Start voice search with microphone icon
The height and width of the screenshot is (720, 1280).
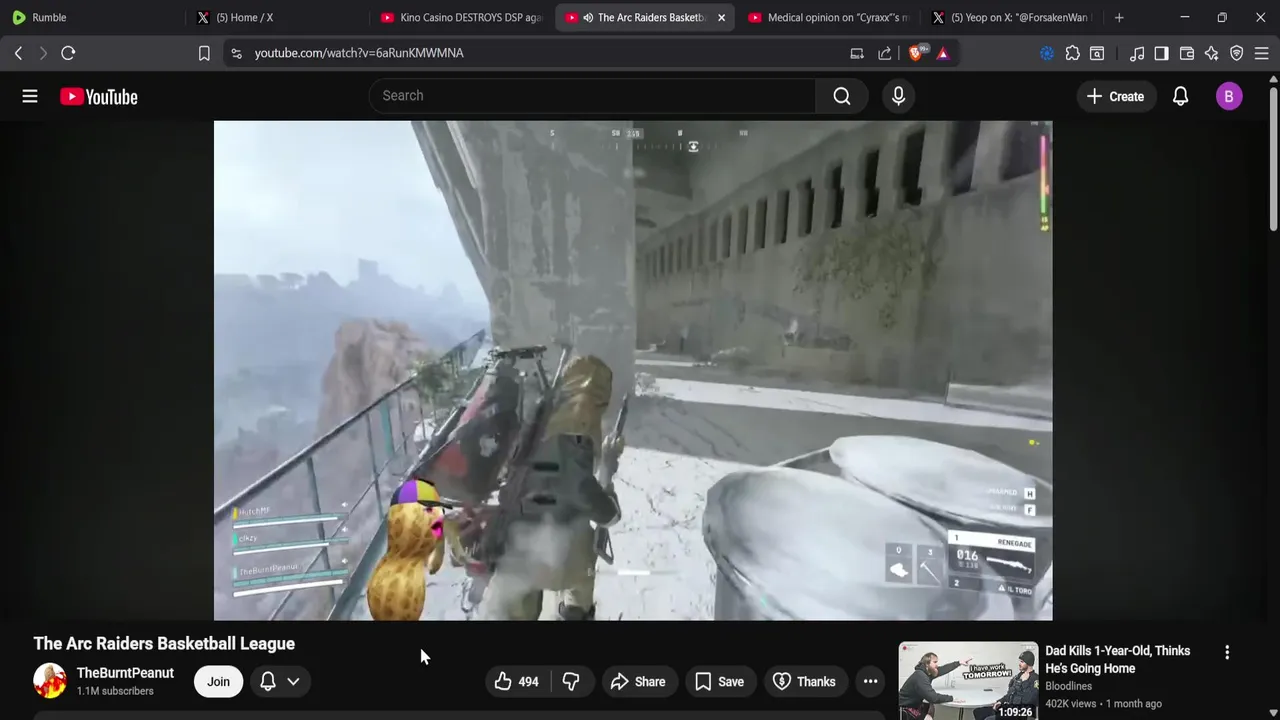(898, 96)
